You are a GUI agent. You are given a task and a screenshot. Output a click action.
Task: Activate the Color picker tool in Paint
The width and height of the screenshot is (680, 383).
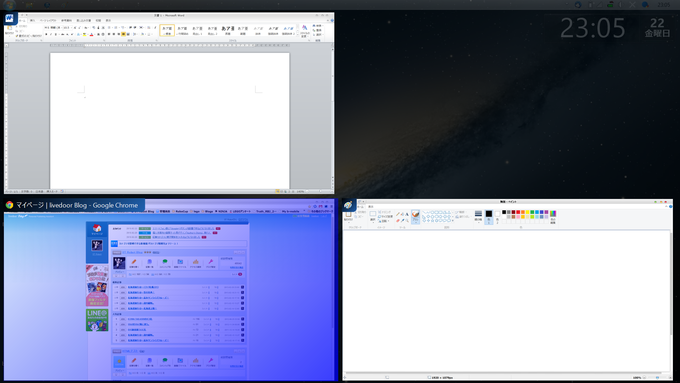[x=402, y=220]
